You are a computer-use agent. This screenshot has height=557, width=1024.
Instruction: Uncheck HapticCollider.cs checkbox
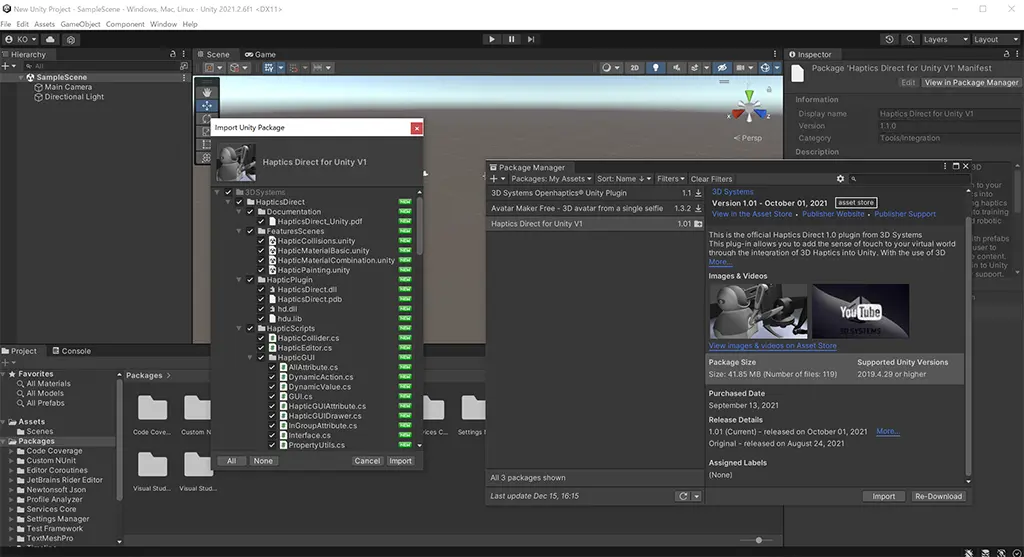[x=261, y=338]
